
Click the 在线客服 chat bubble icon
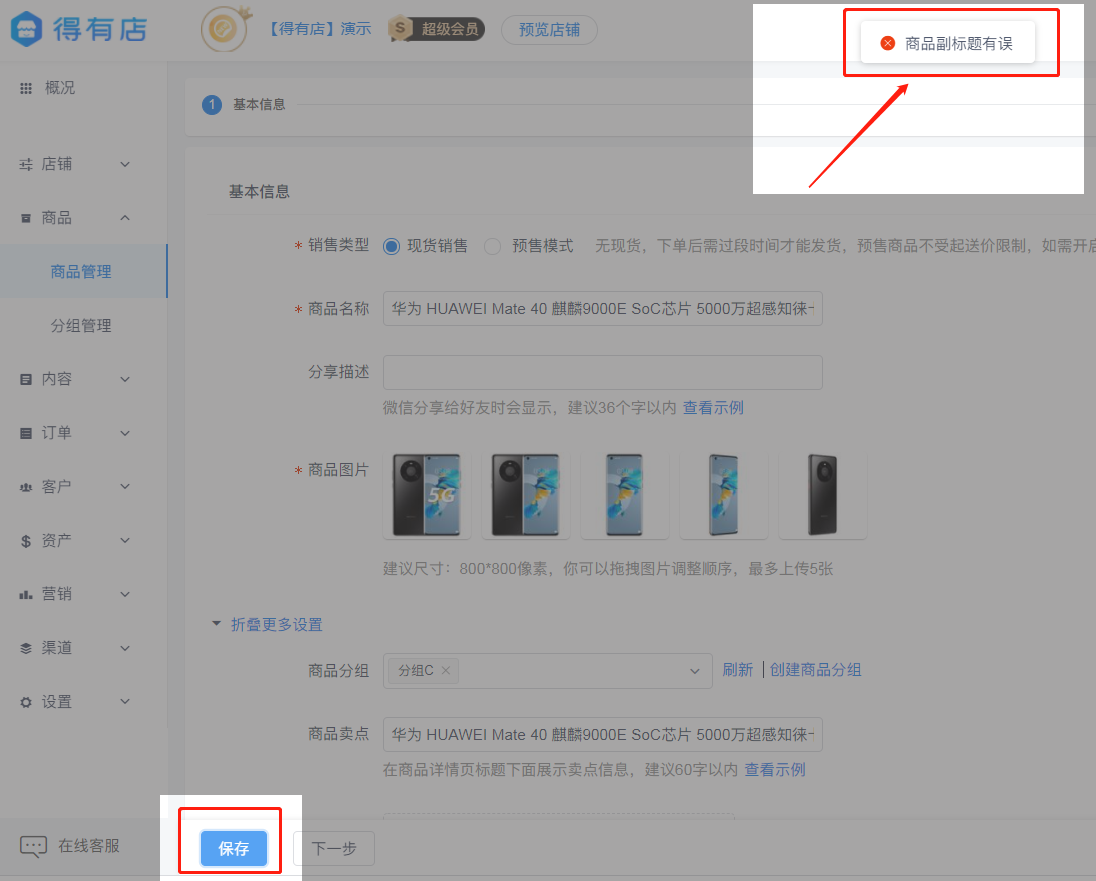[33, 847]
